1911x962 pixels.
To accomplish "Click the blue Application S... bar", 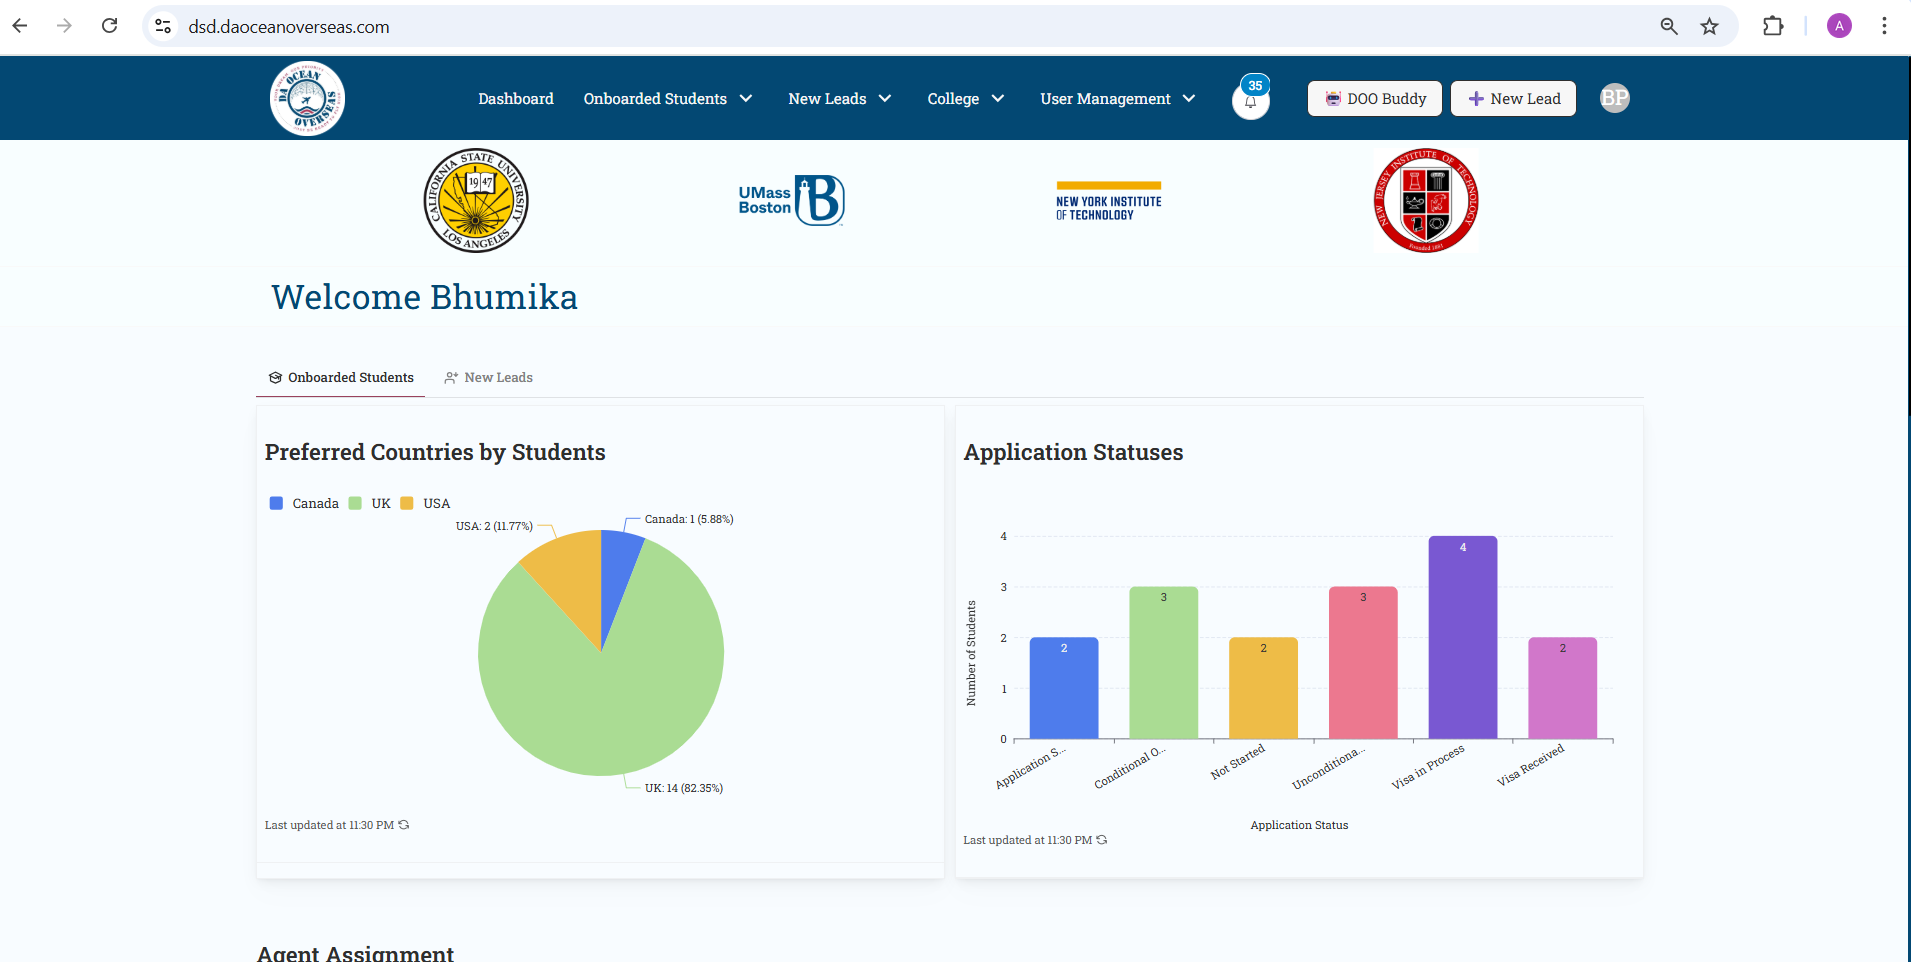I will pyautogui.click(x=1064, y=688).
